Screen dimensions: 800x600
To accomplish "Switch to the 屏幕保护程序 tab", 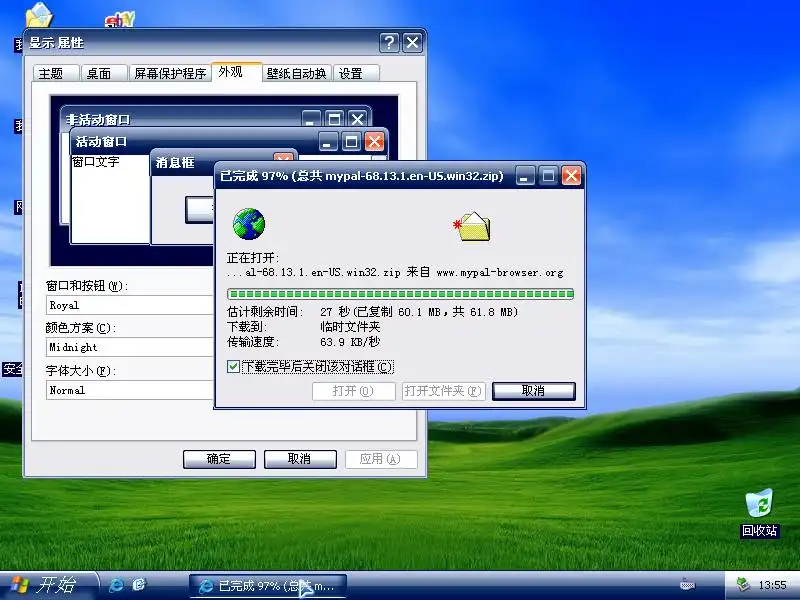I will [170, 73].
